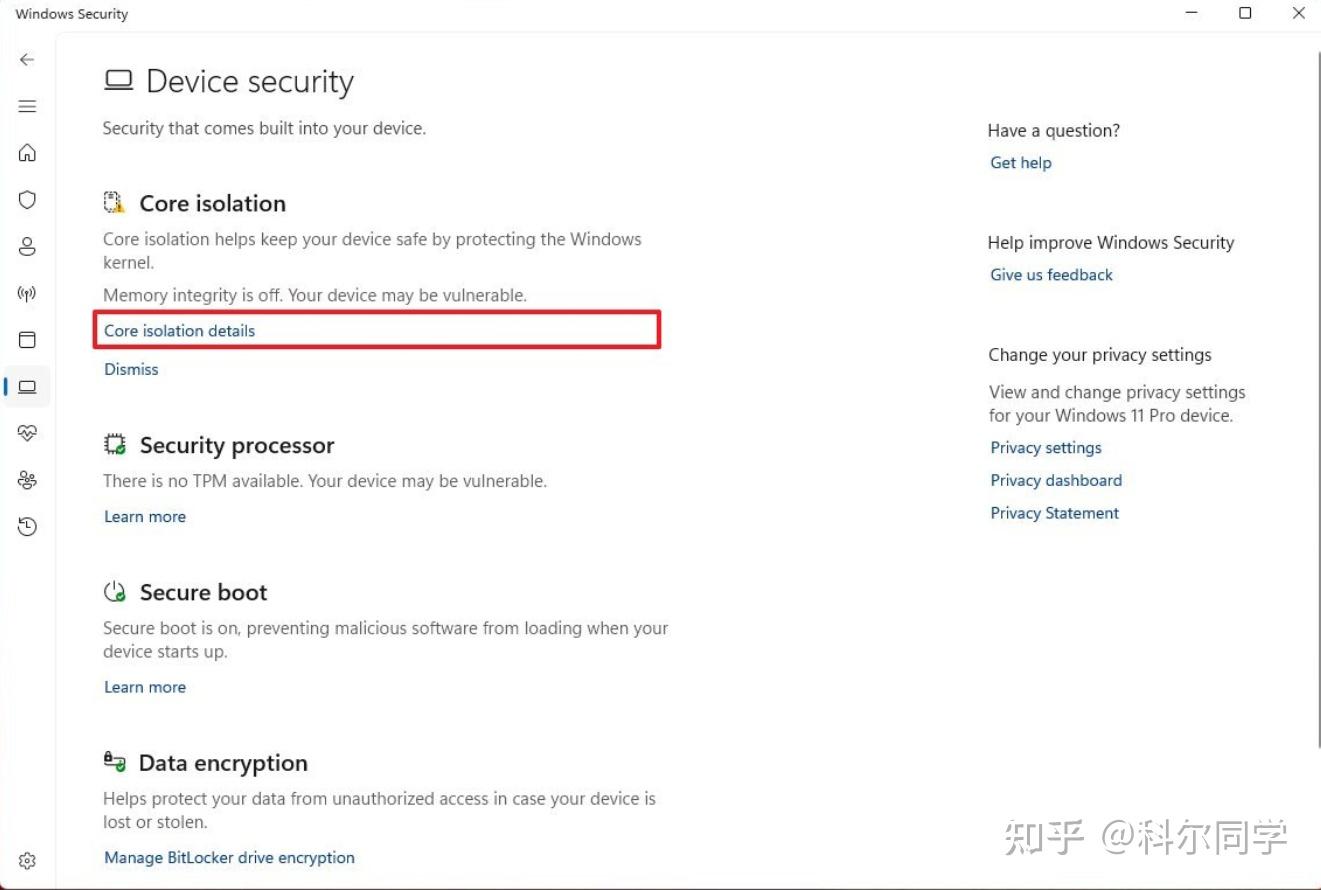Open the Privacy dashboard
This screenshot has width=1321, height=890.
(1055, 480)
